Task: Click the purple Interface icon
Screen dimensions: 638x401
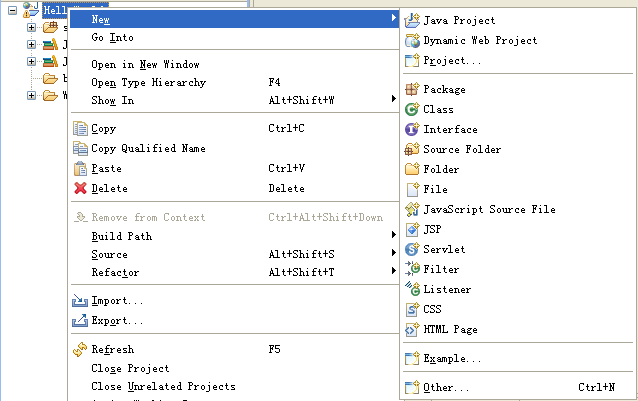Action: click(x=412, y=129)
